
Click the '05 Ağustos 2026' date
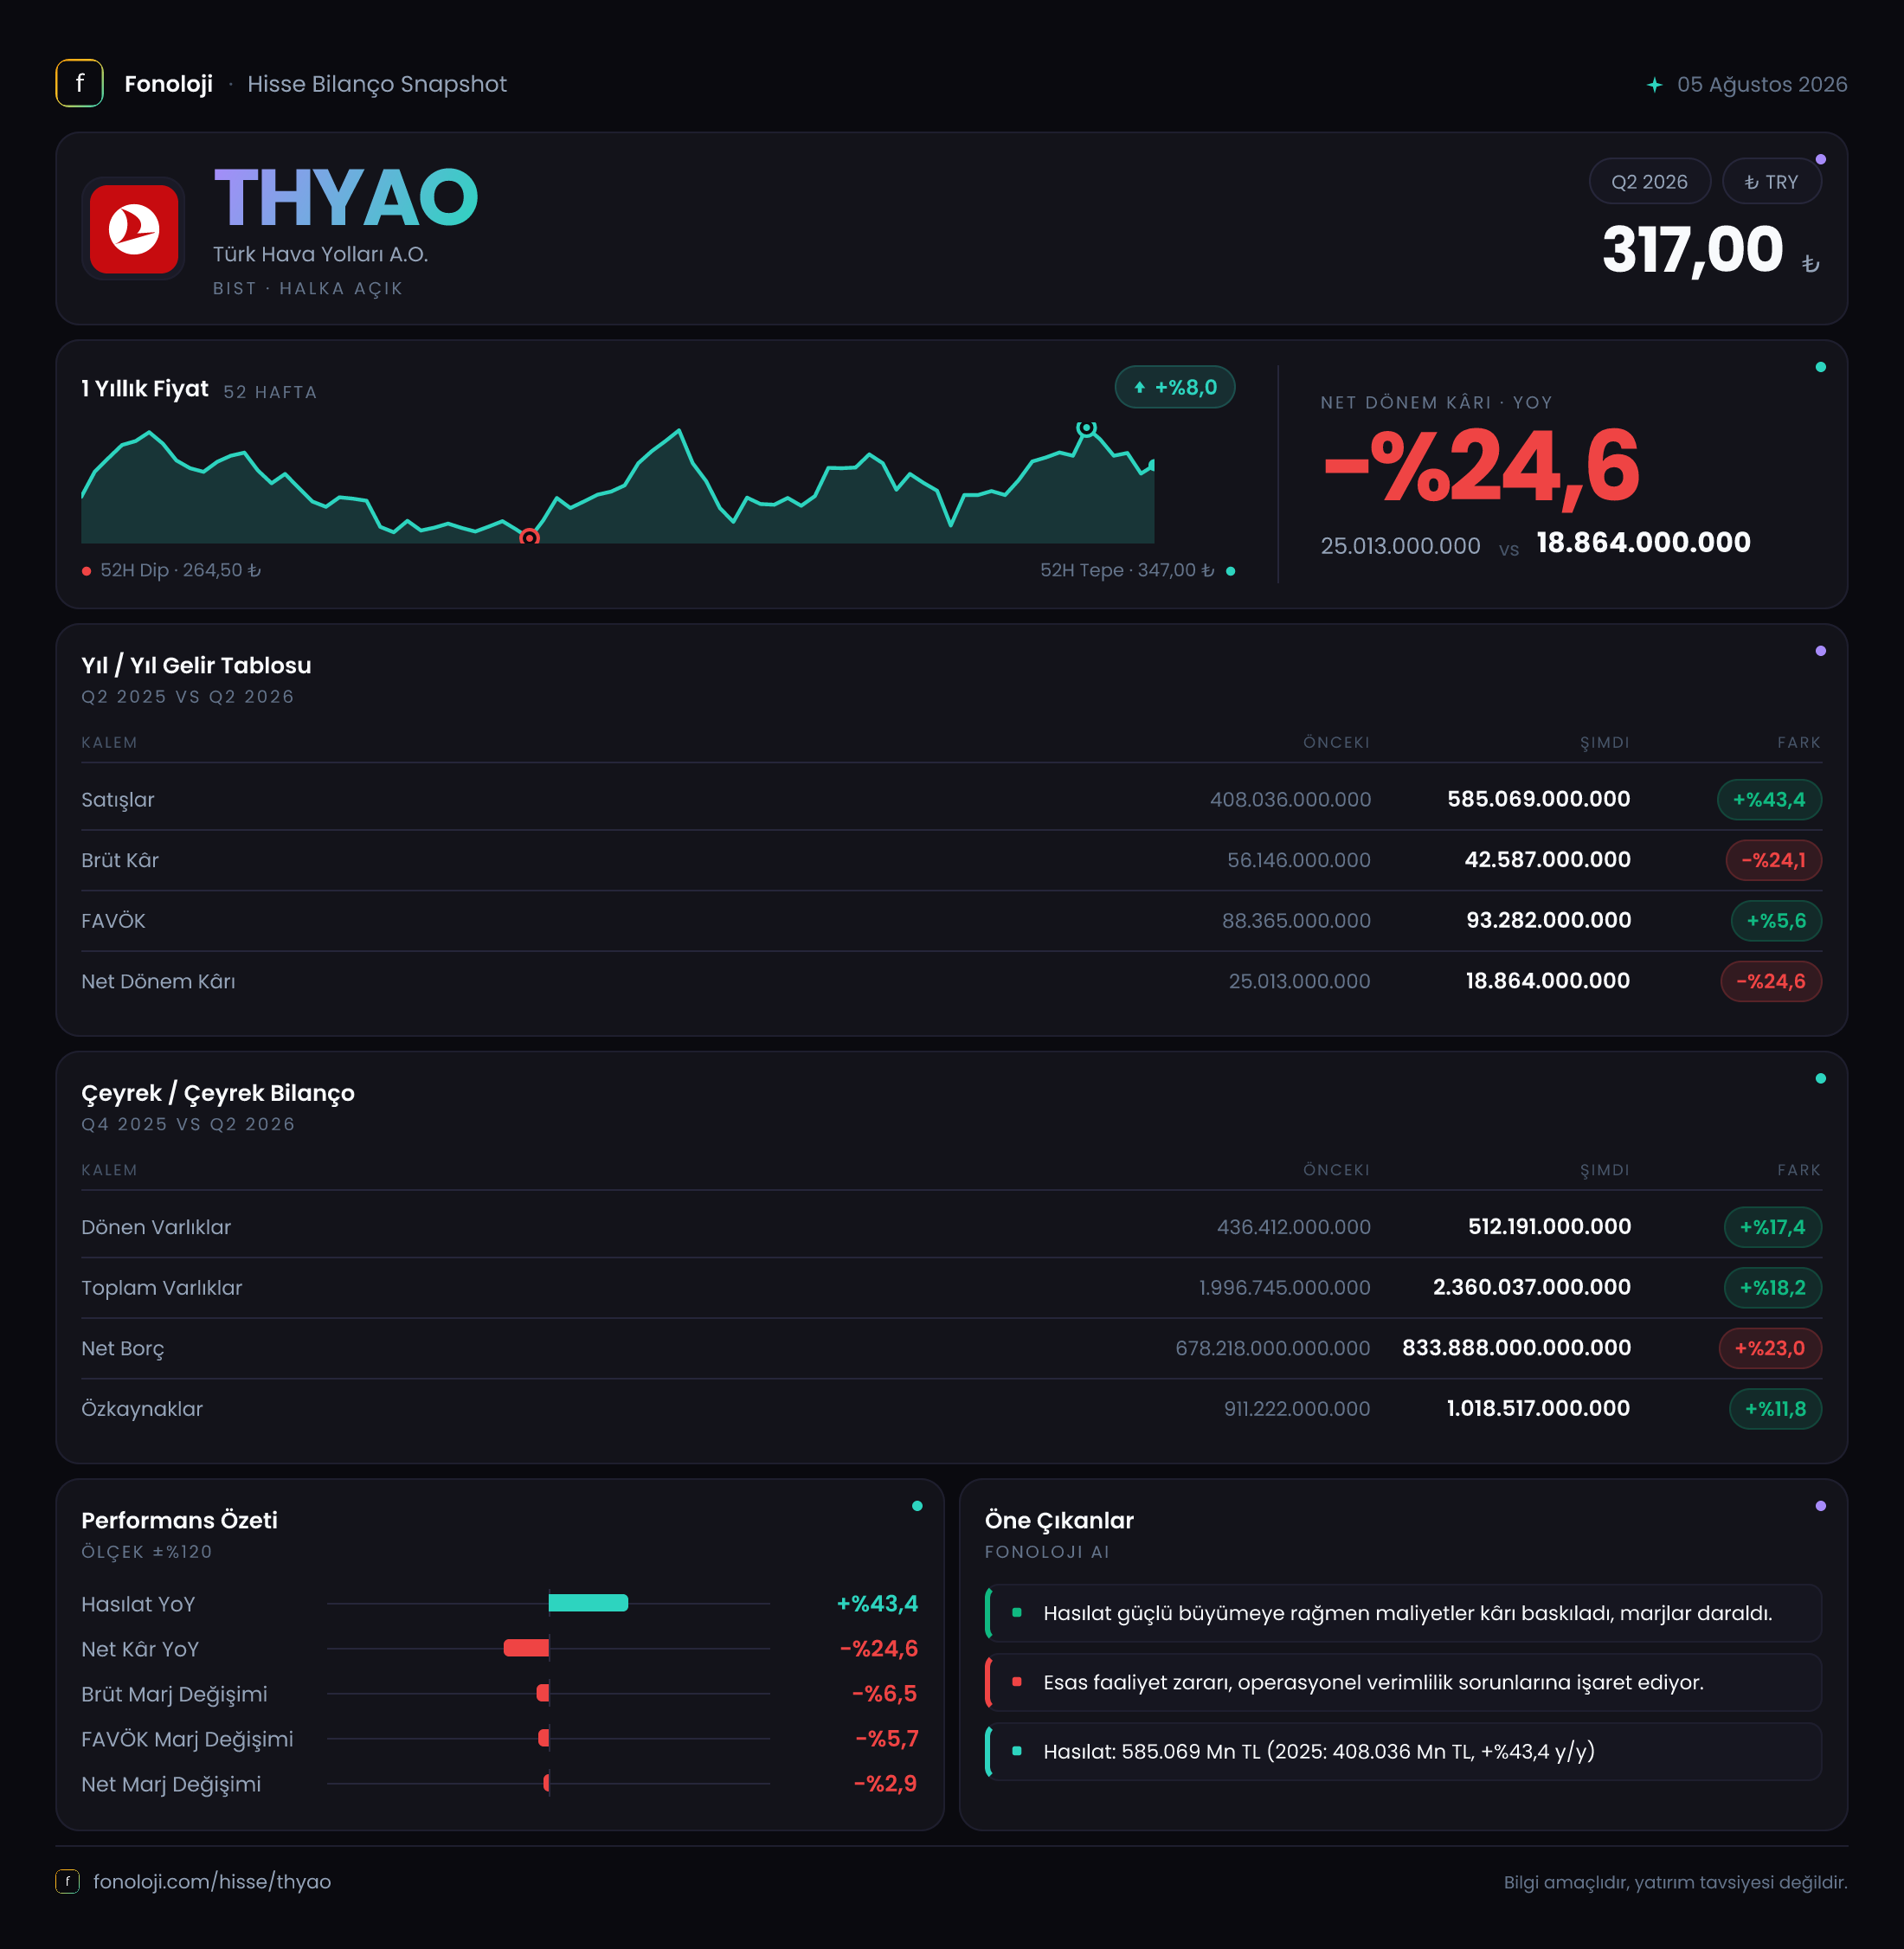pyautogui.click(x=1762, y=84)
